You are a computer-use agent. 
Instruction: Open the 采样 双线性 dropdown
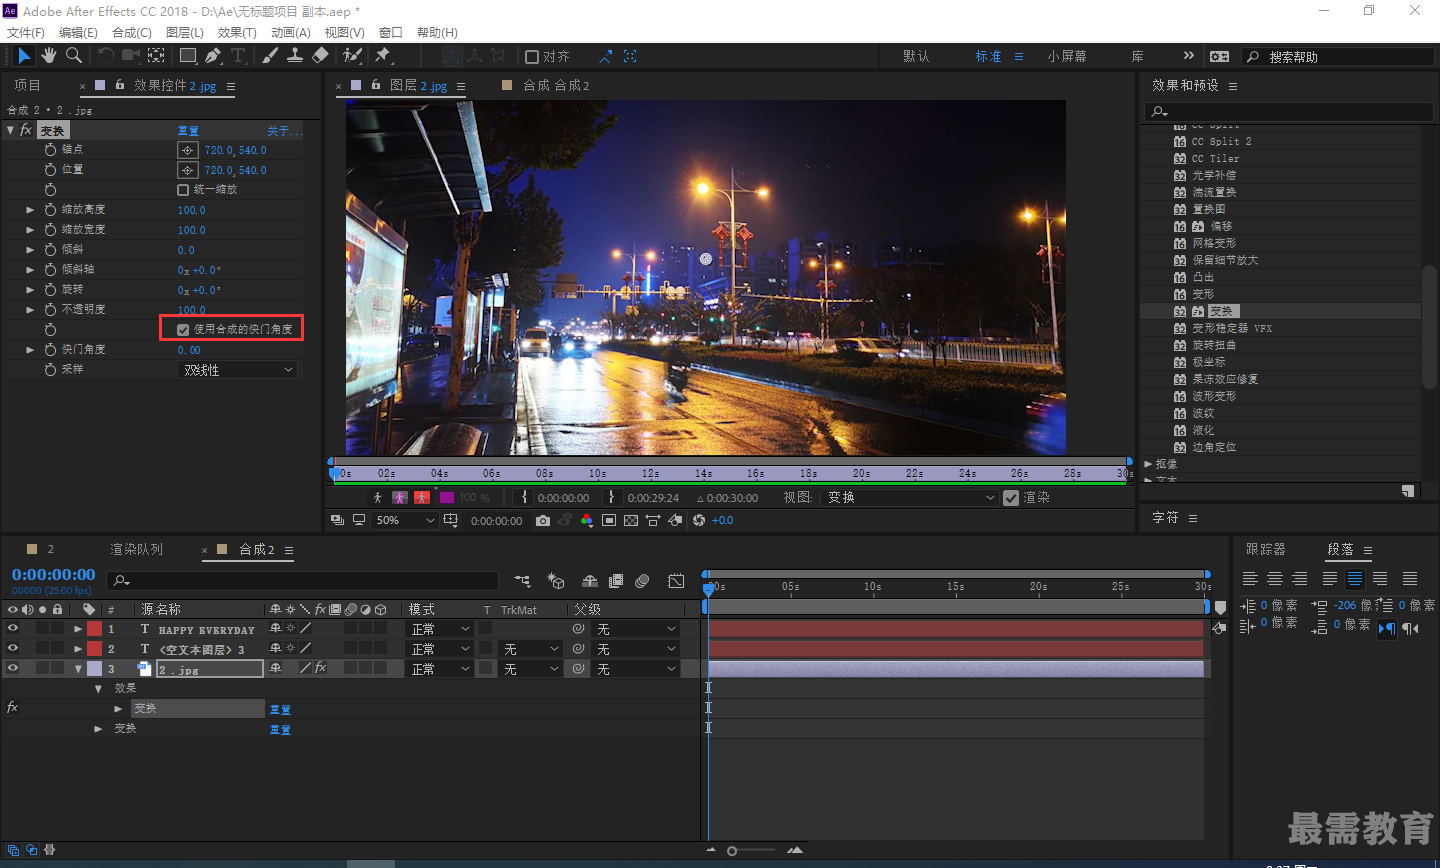(238, 370)
